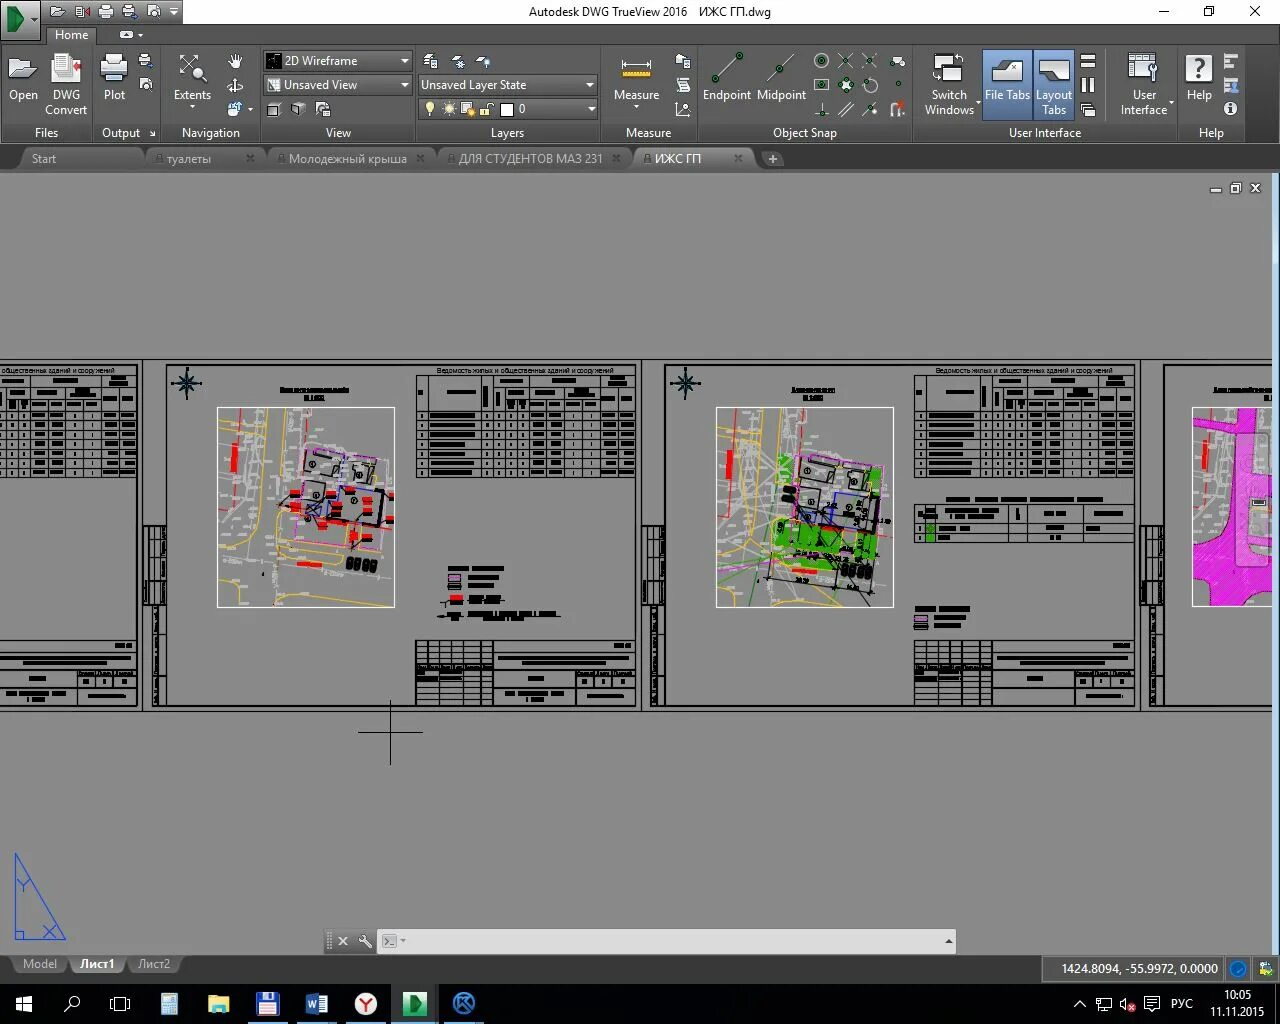Screen dimensions: 1280x1024
Task: Toggle Center object snap
Action: click(821, 61)
